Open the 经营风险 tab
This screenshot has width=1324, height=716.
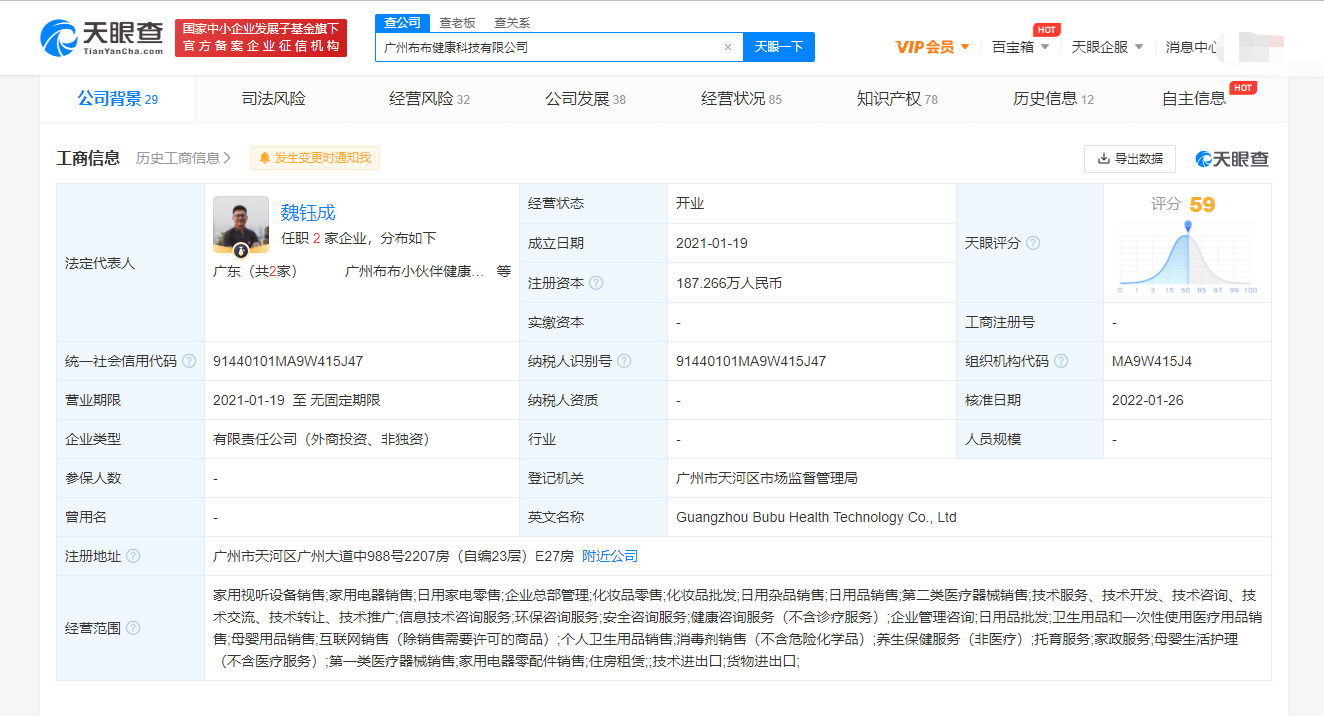429,99
